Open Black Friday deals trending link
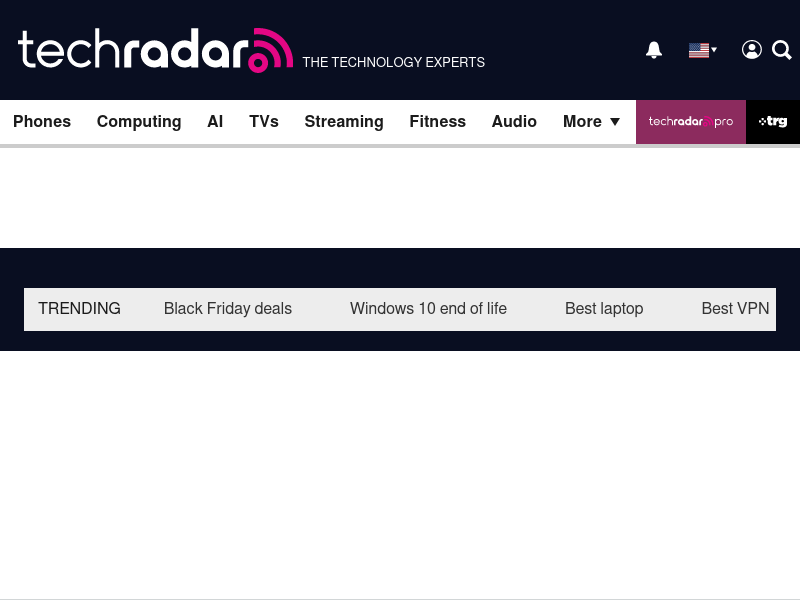Screen dimensions: 800x600 pos(228,309)
